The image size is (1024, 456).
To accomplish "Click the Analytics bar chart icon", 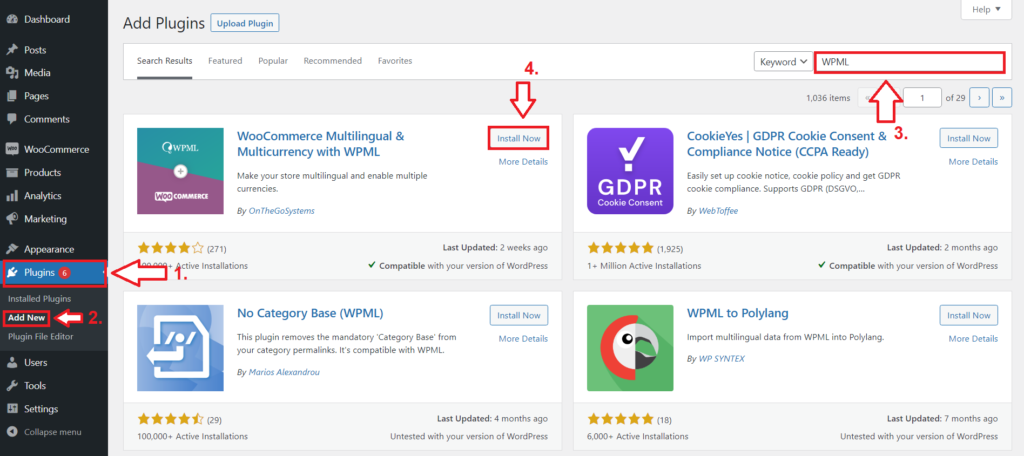I will 11,196.
